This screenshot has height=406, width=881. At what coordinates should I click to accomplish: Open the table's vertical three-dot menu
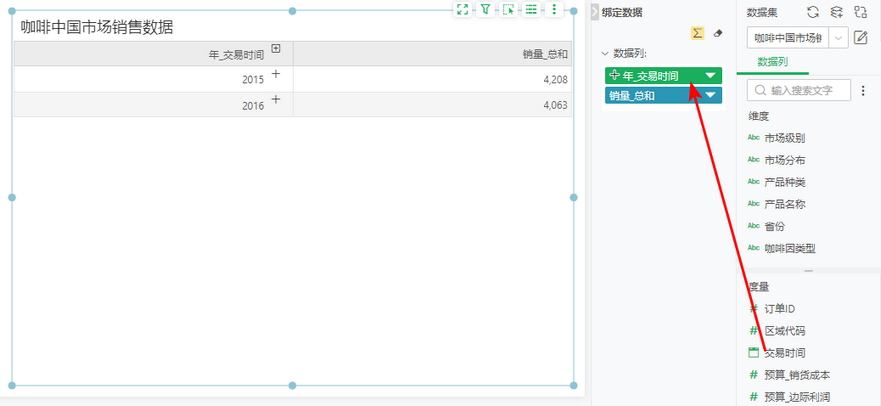coord(555,9)
